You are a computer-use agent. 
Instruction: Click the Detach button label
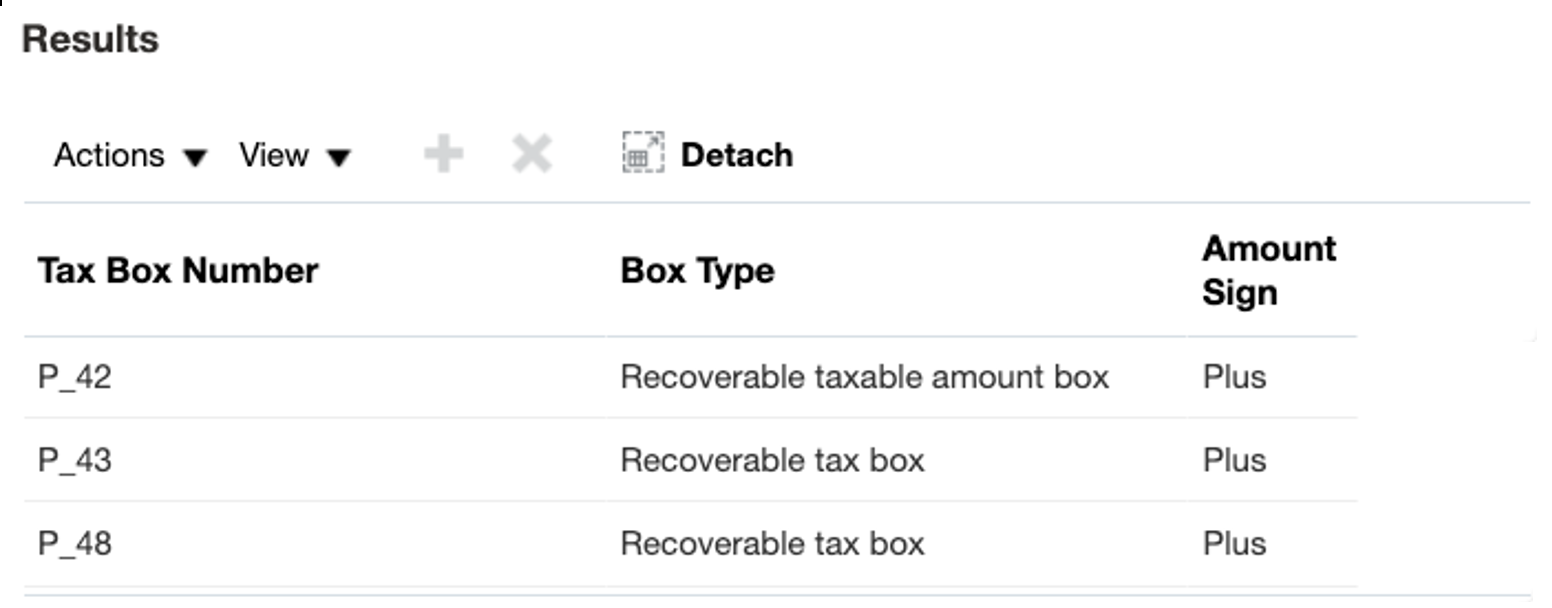pyautogui.click(x=736, y=154)
